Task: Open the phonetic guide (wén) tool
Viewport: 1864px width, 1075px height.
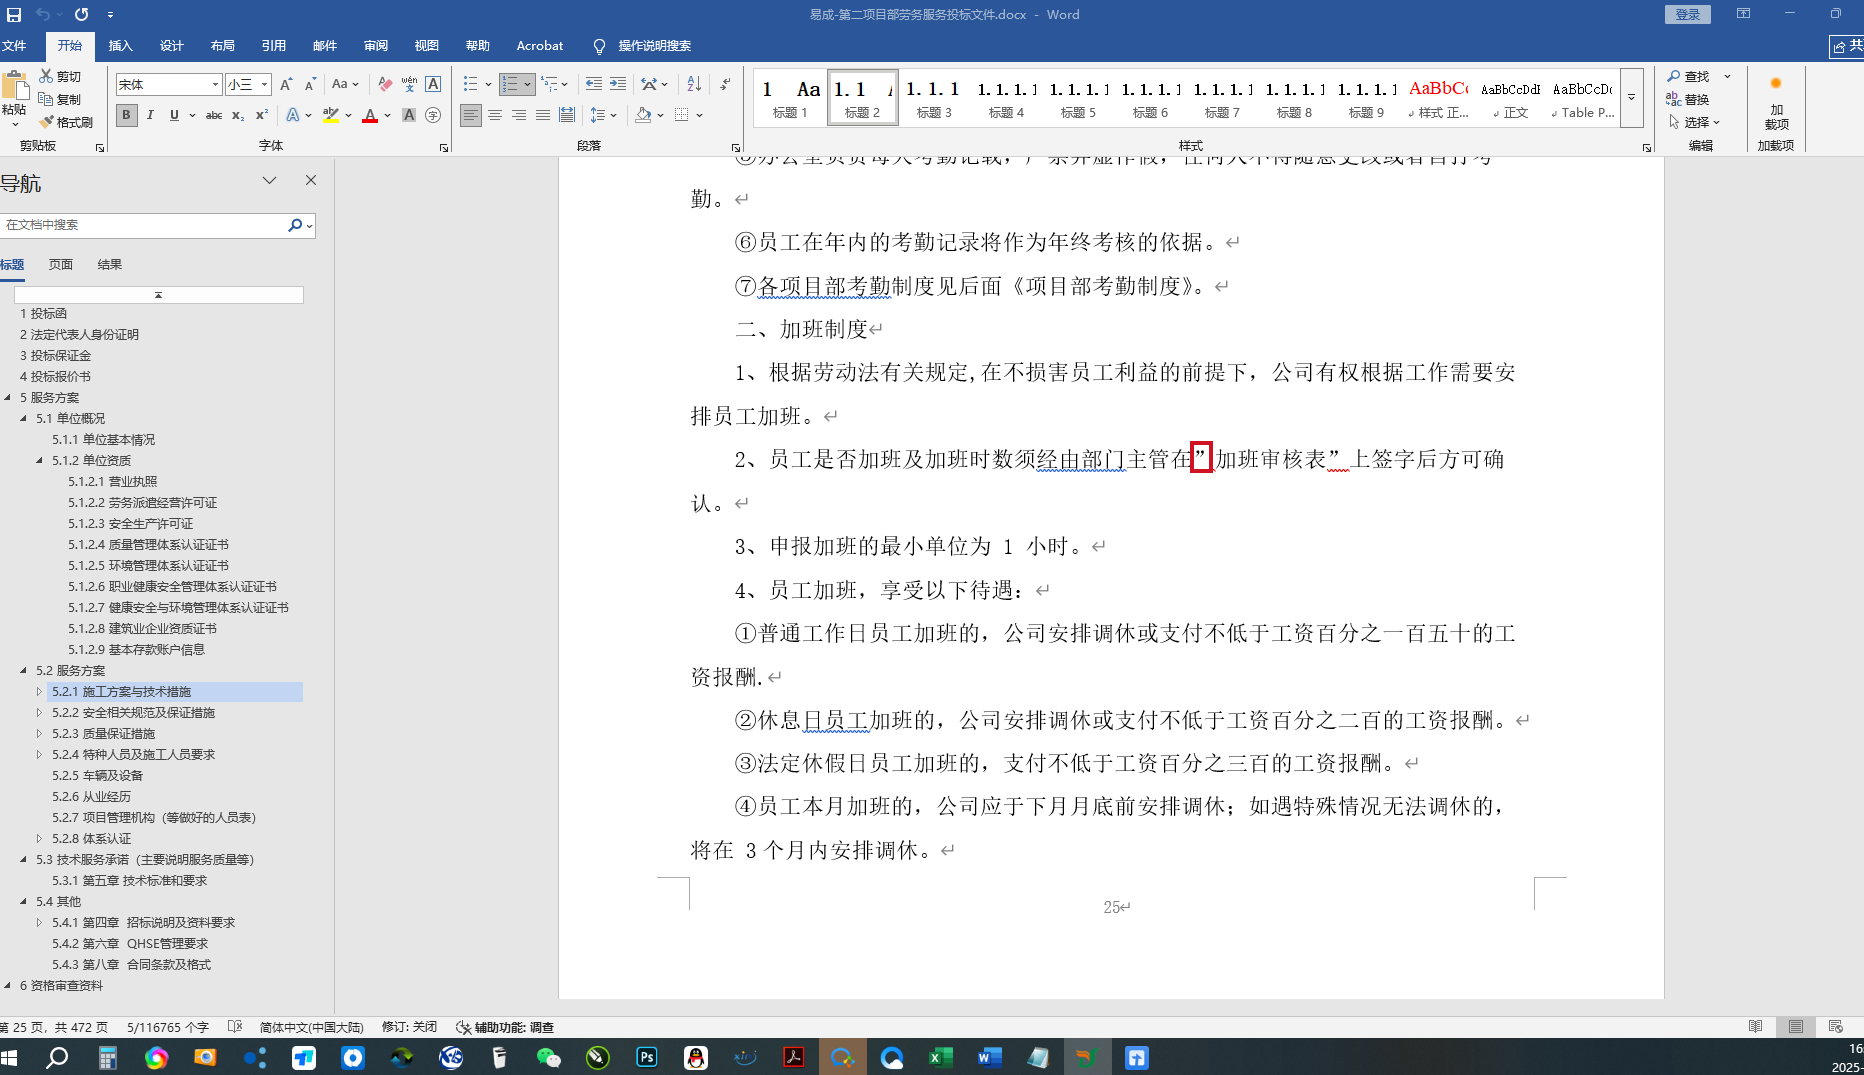Action: pyautogui.click(x=409, y=85)
